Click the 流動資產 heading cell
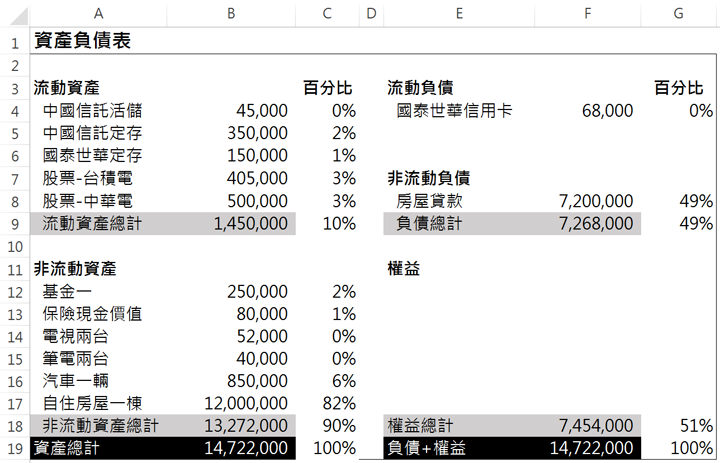The height and width of the screenshot is (463, 720). 98,88
